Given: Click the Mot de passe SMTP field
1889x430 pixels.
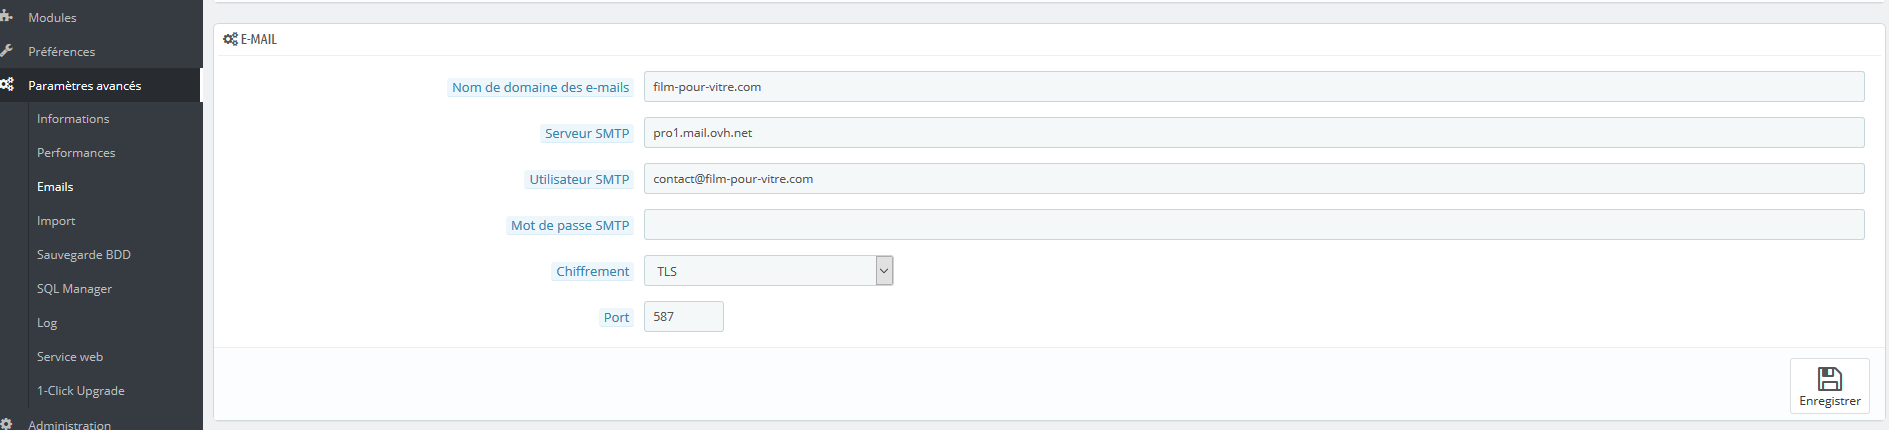Looking at the screenshot, I should [x=1254, y=225].
